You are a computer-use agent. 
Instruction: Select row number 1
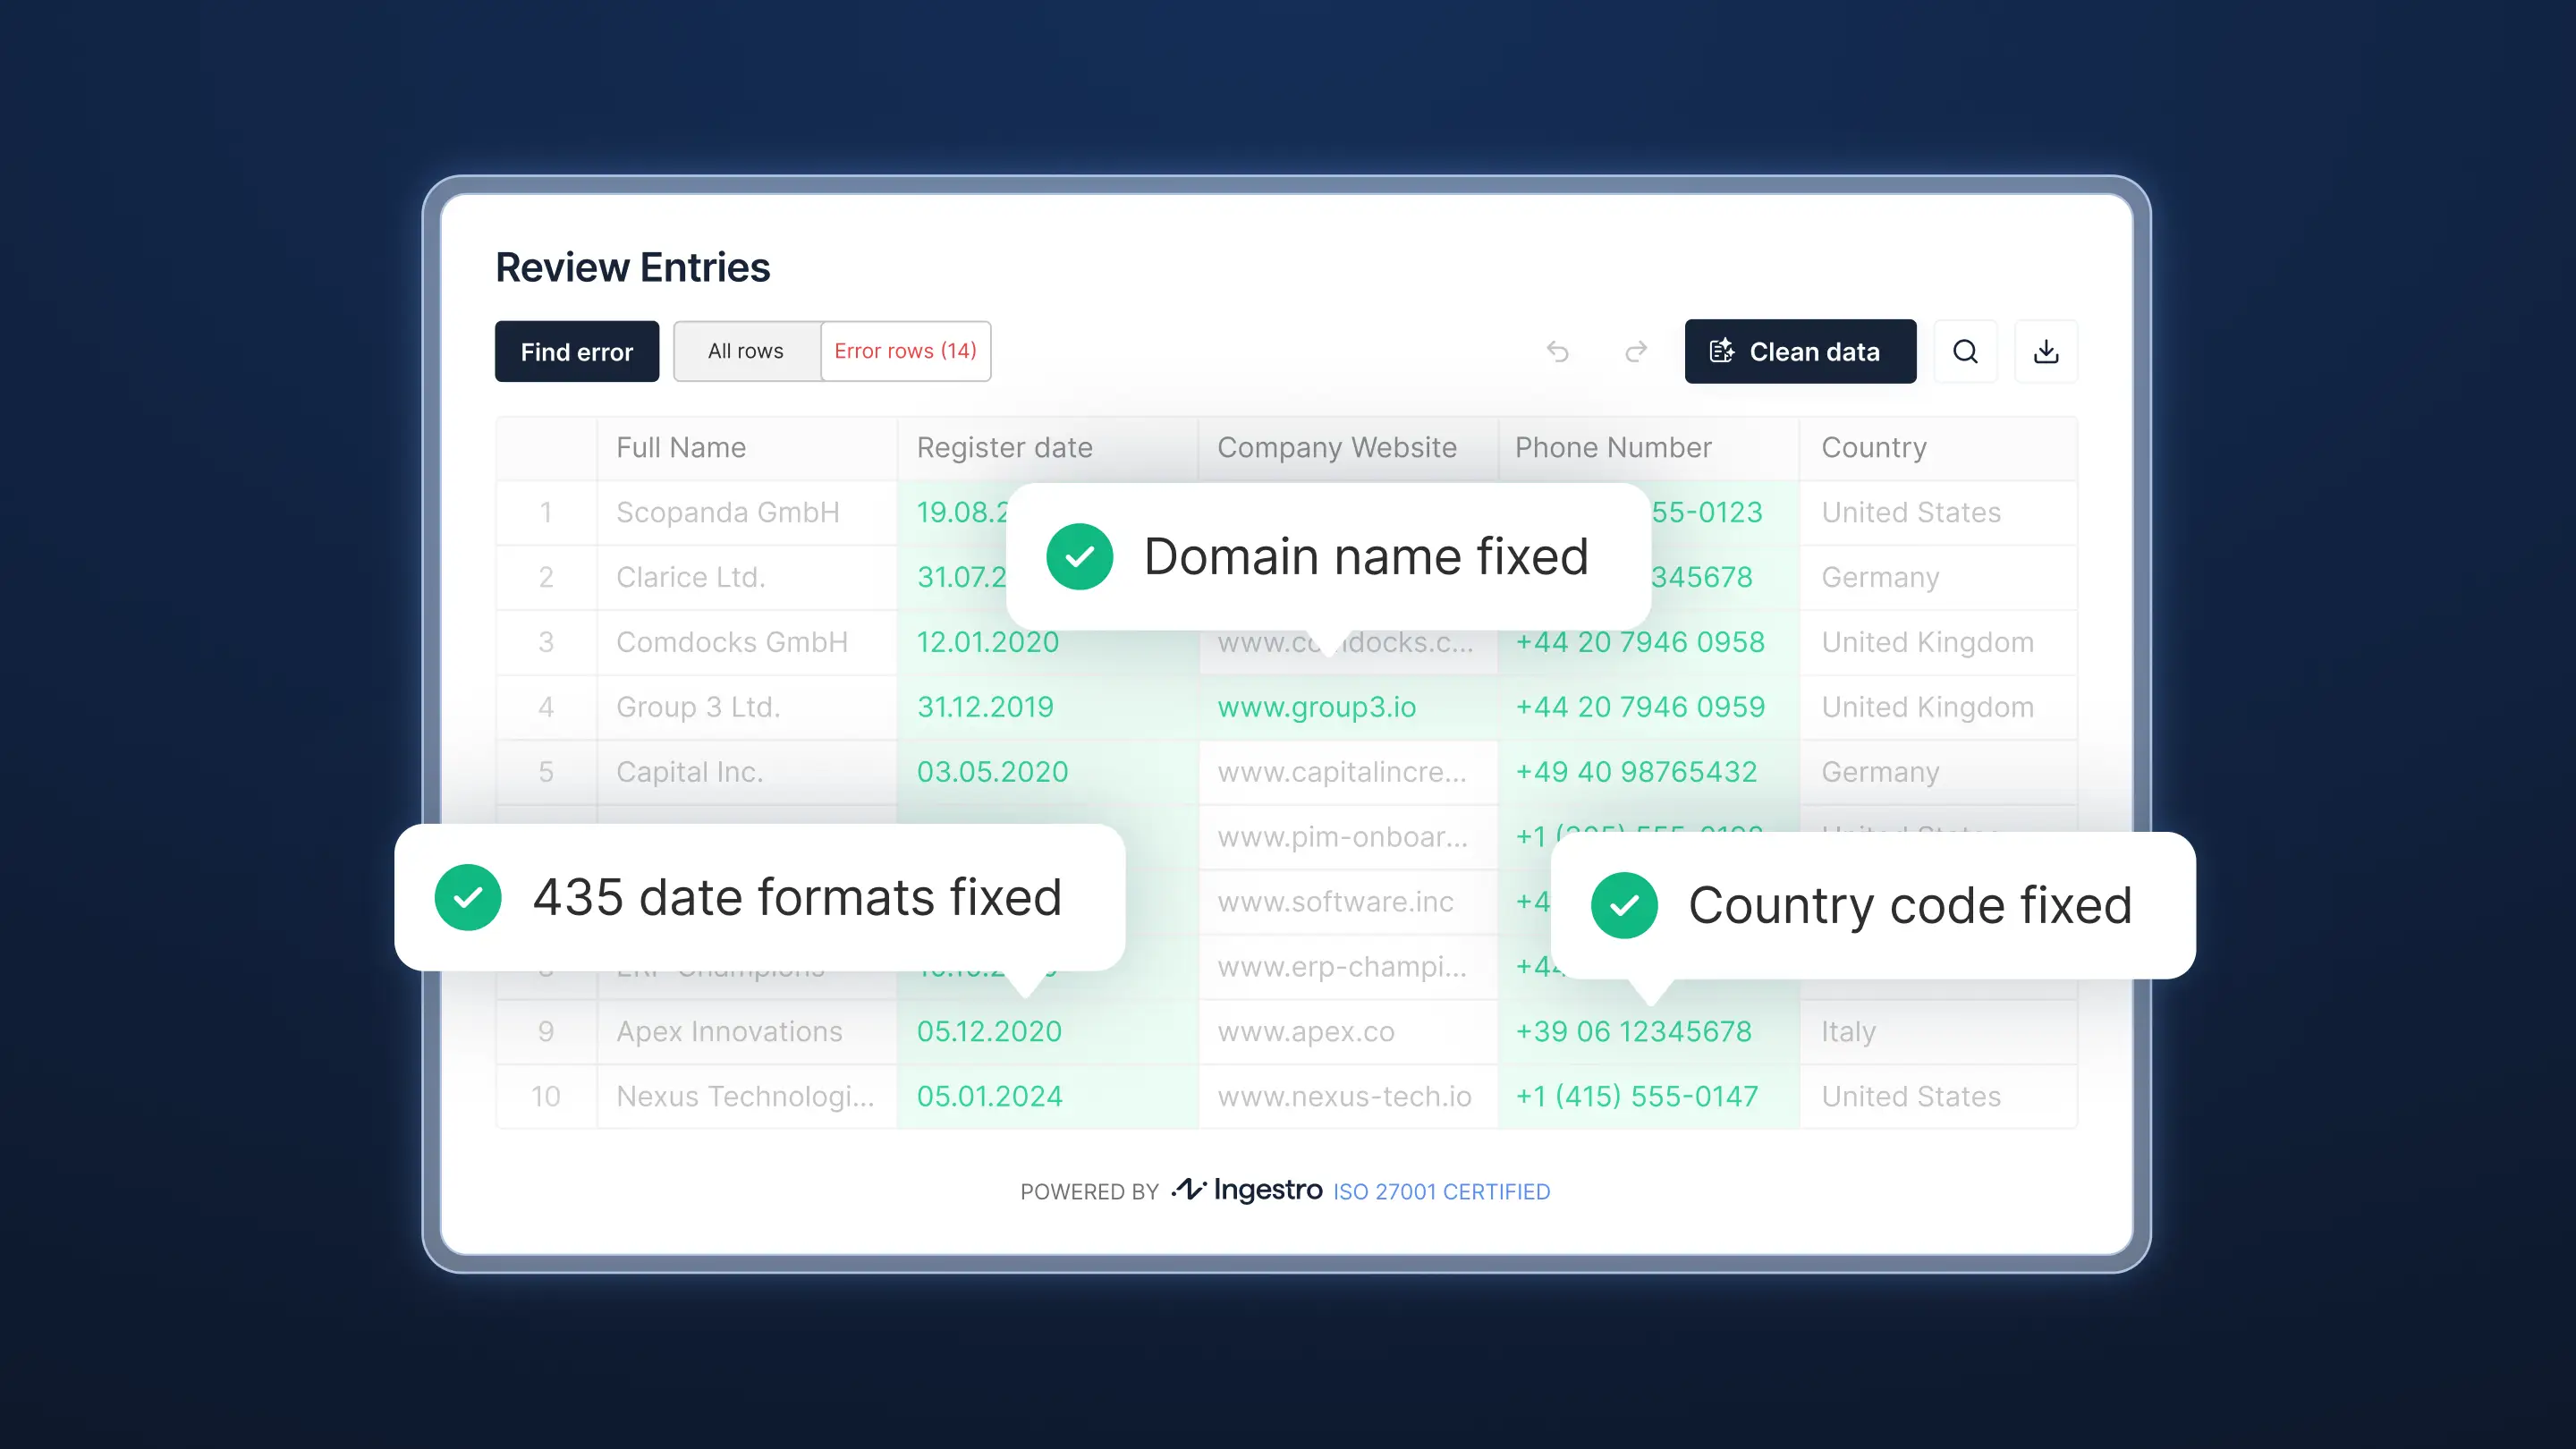click(546, 513)
